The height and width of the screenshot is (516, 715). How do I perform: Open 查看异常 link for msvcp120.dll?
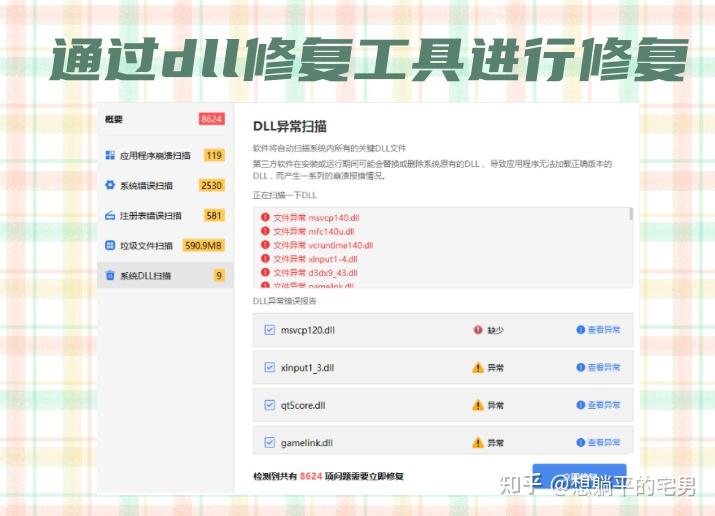pos(604,330)
